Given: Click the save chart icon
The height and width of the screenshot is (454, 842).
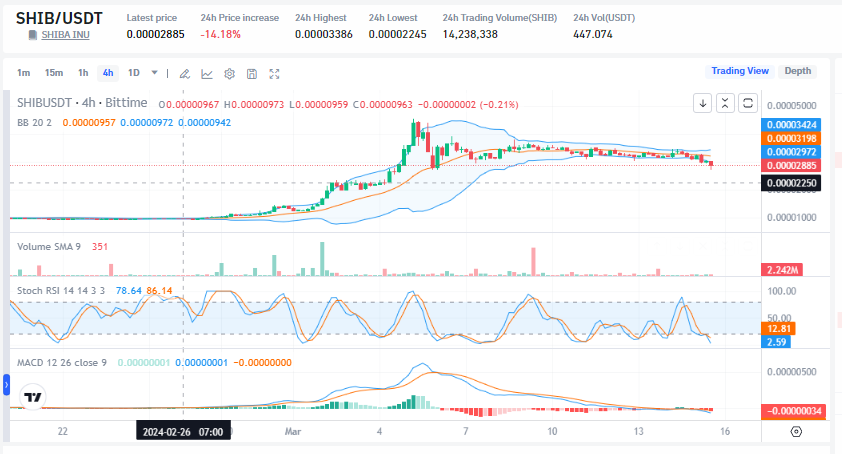Looking at the screenshot, I should point(252,74).
